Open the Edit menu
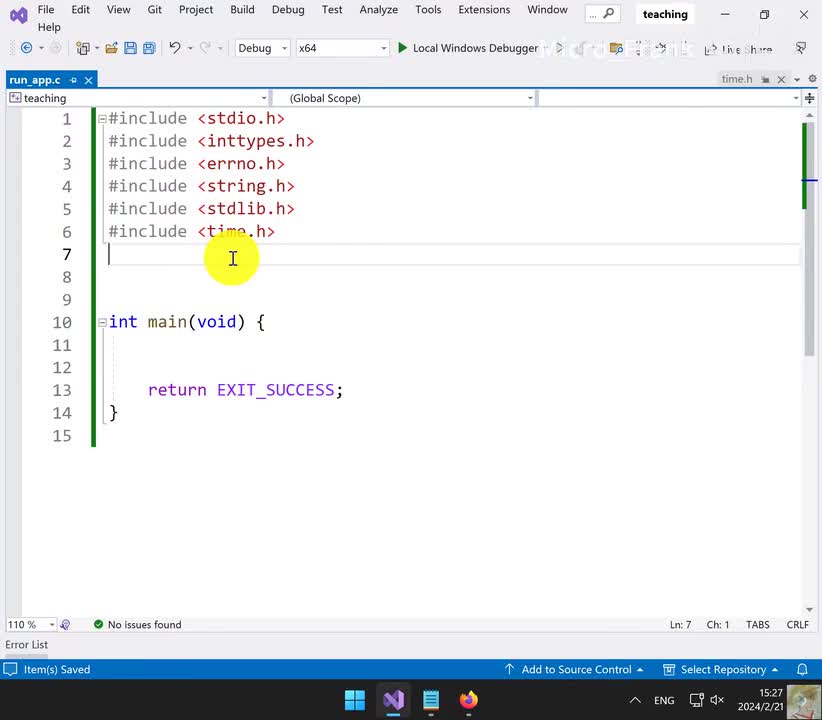 (80, 9)
